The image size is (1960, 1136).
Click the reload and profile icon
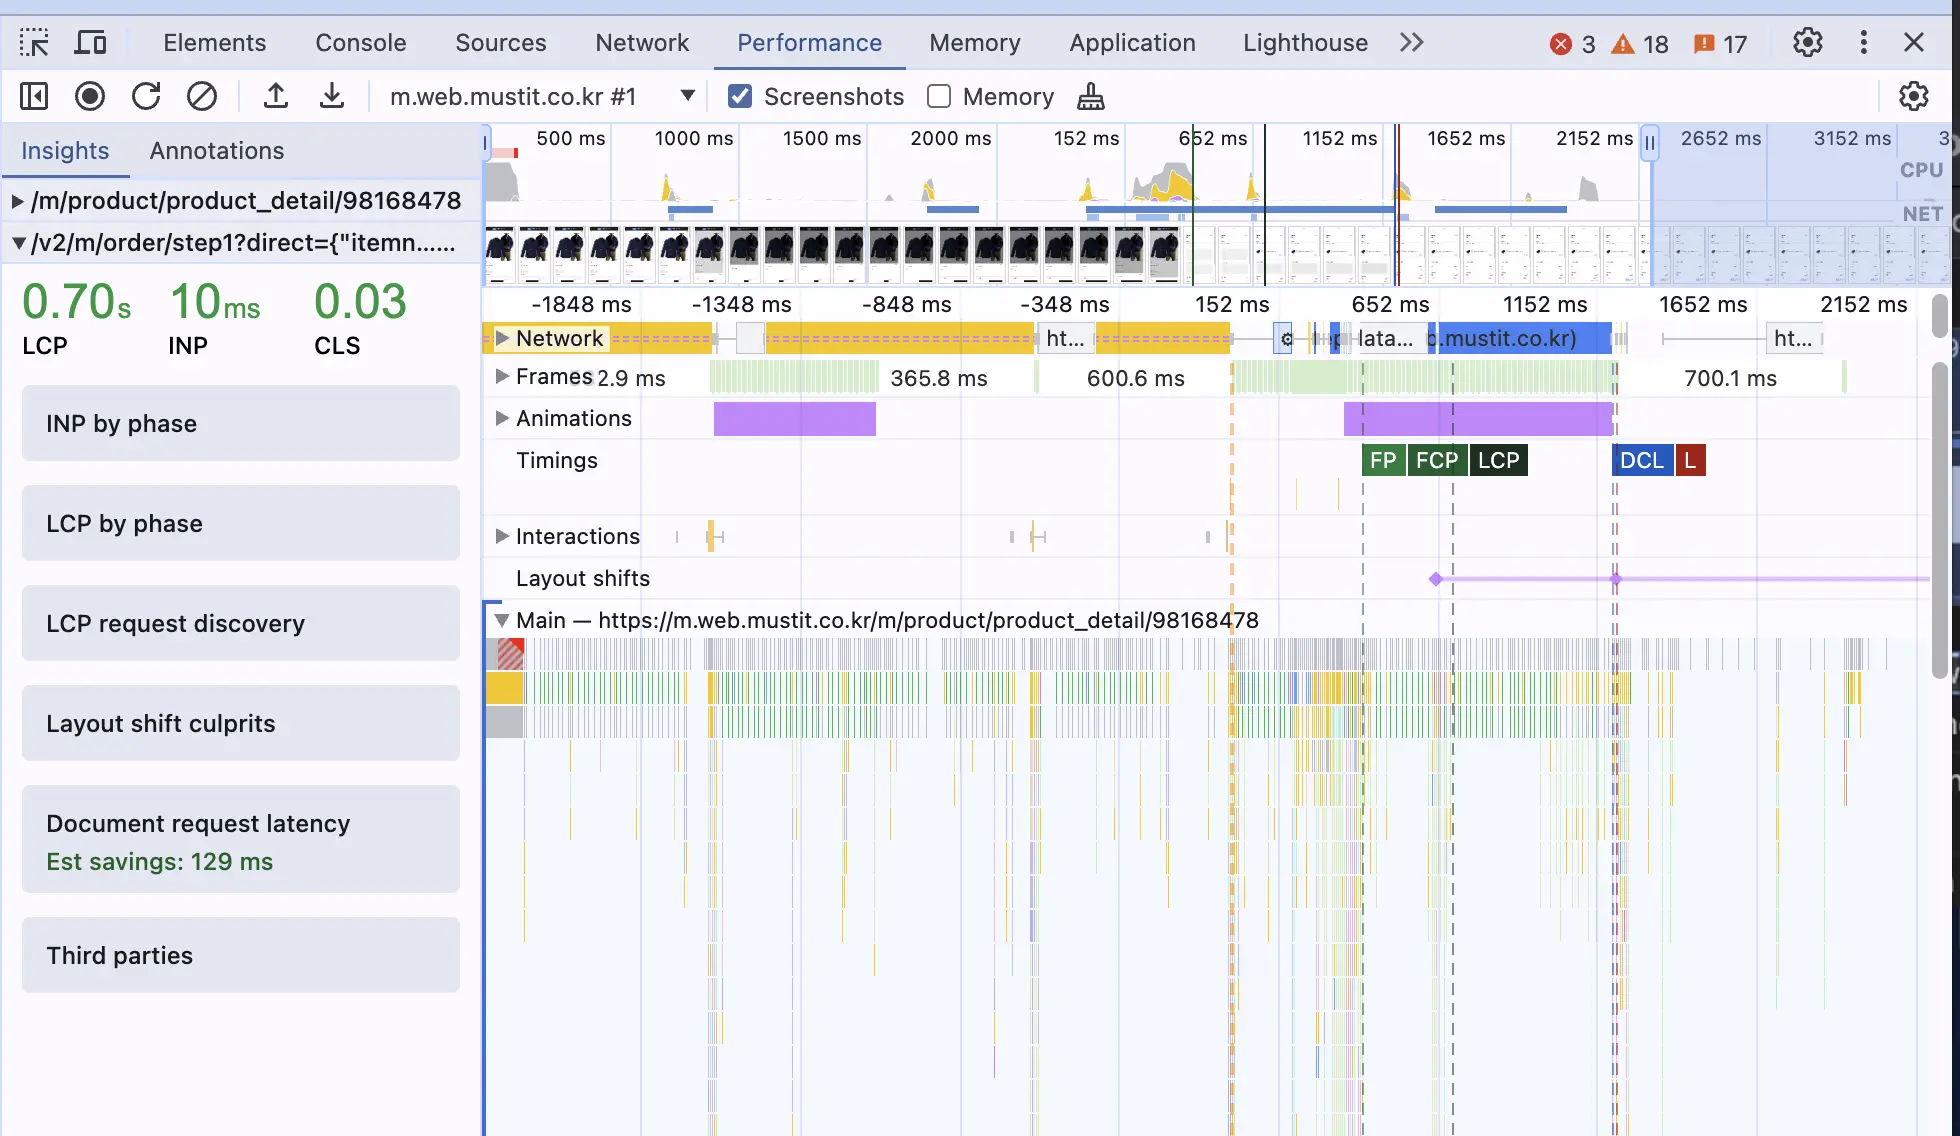point(145,96)
